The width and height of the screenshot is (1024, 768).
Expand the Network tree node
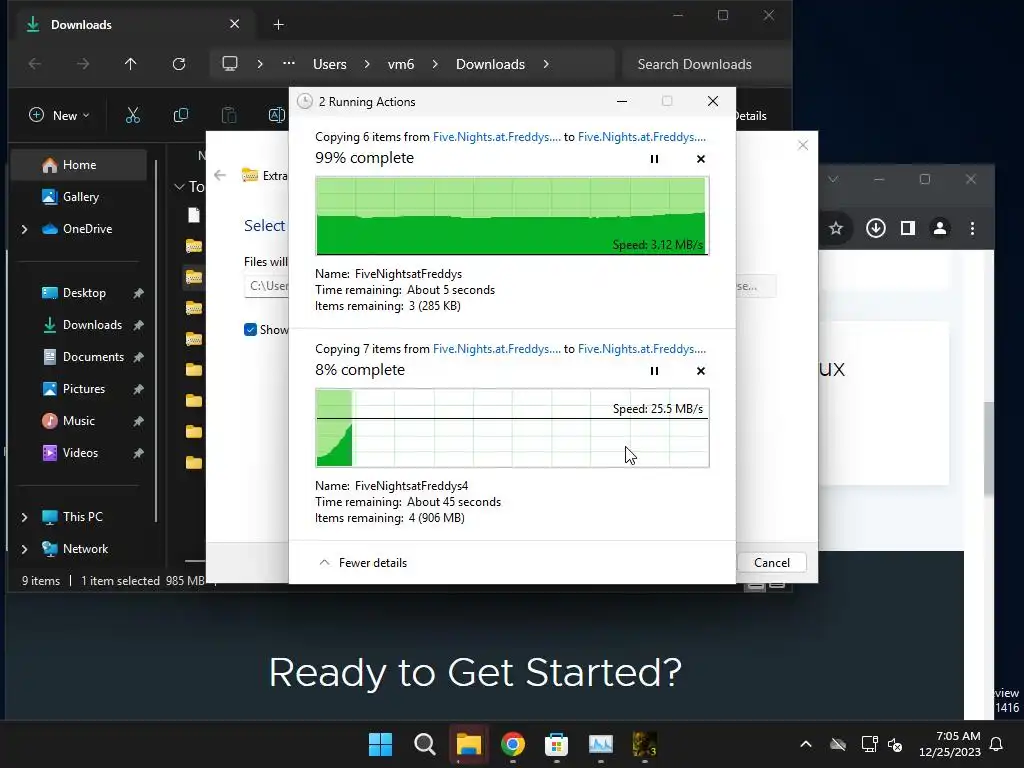(24, 549)
